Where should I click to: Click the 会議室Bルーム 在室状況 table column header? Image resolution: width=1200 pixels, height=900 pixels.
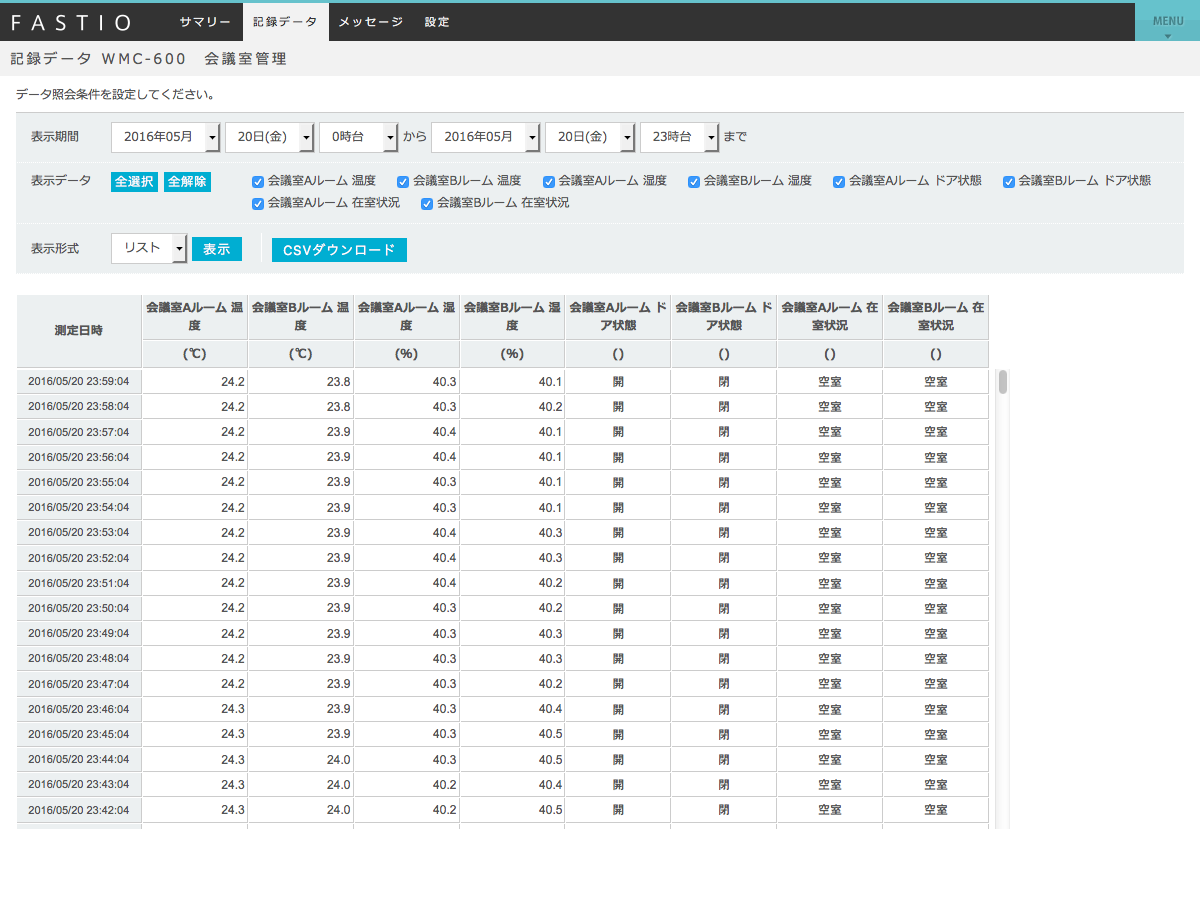(936, 317)
